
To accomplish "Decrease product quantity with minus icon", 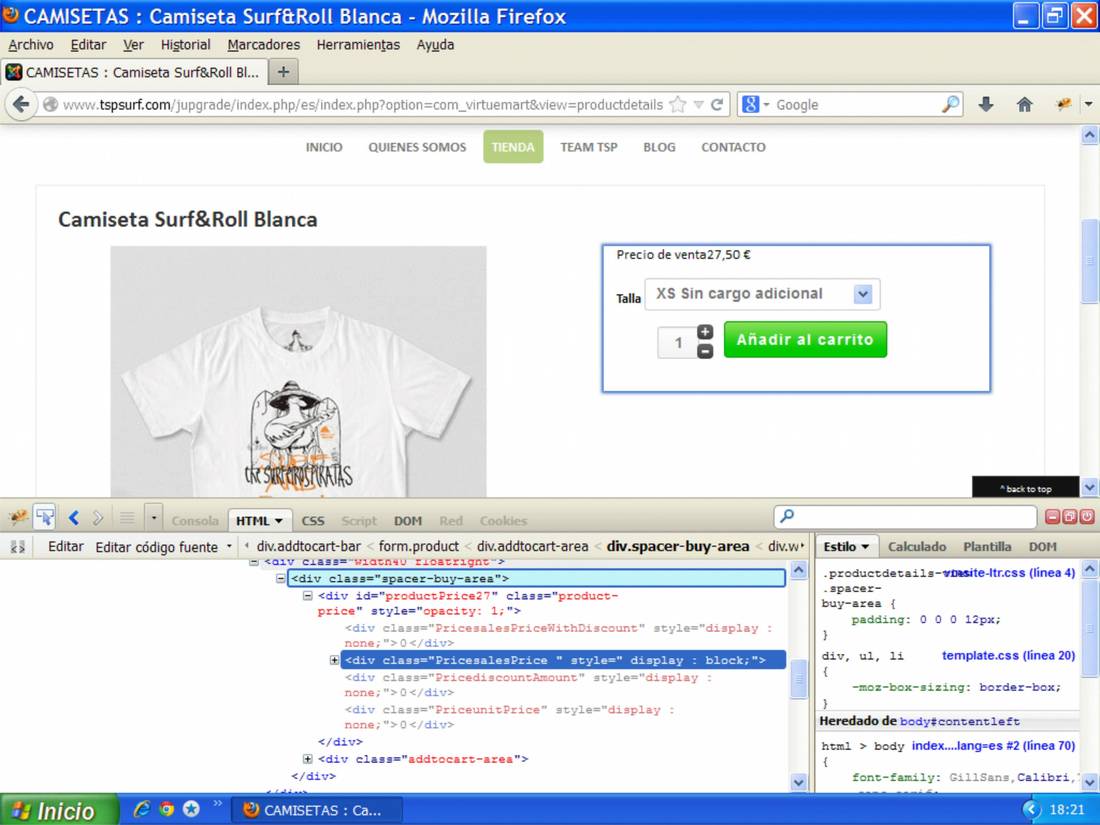I will point(705,351).
